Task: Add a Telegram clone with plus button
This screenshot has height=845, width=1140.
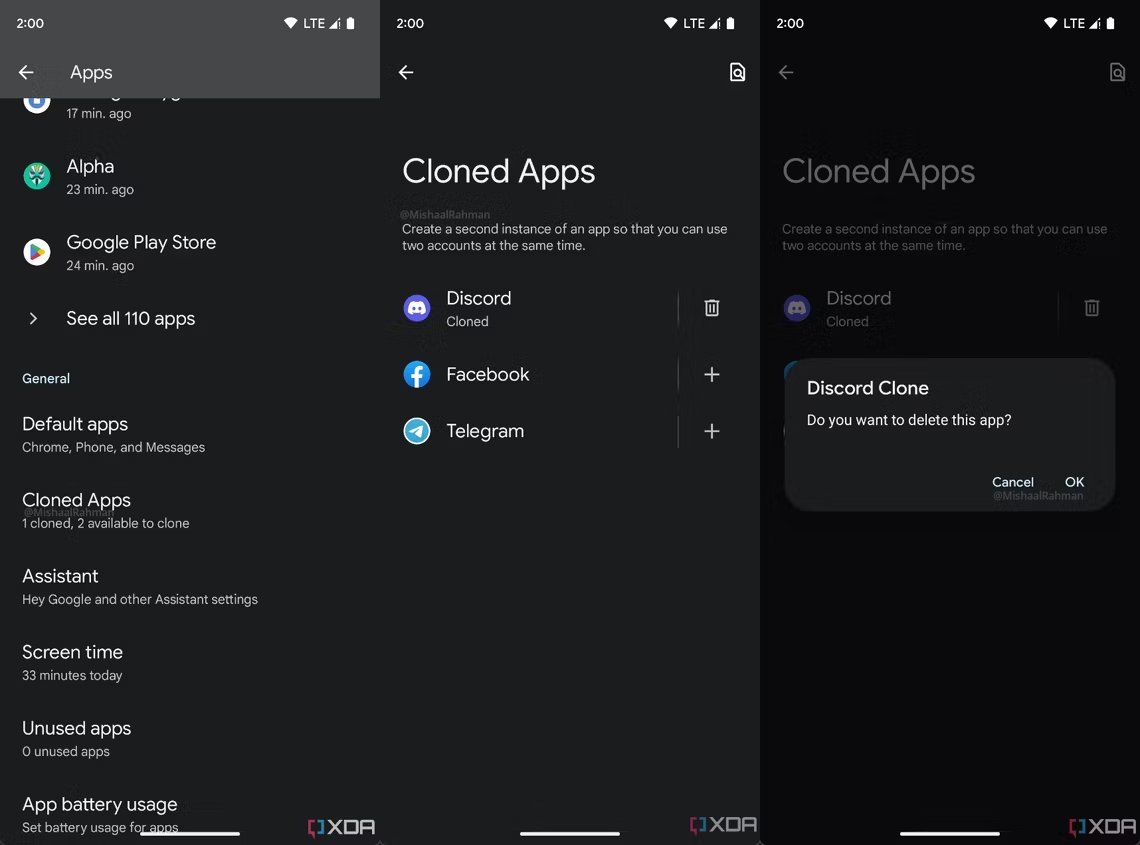Action: (x=711, y=431)
